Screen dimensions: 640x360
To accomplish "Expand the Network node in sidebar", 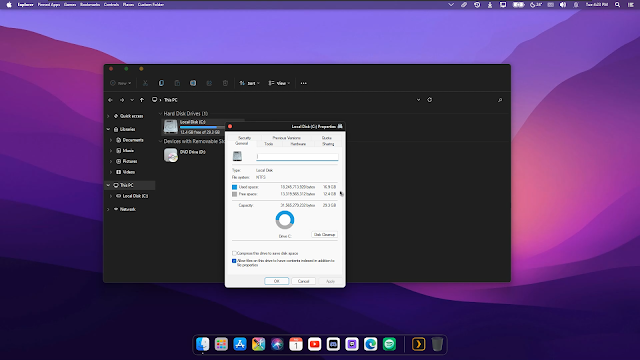I will [x=109, y=209].
